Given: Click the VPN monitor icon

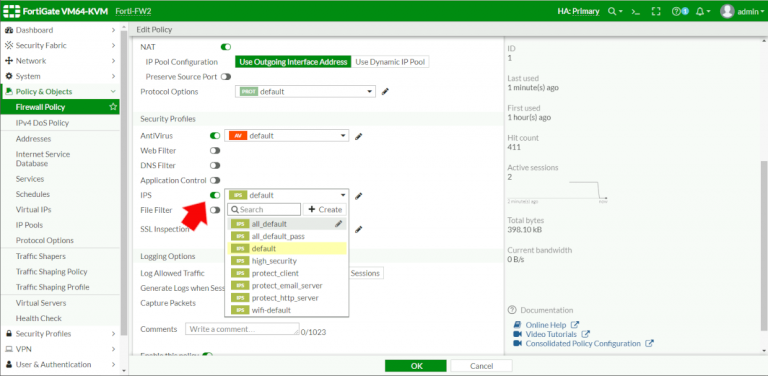Looking at the screenshot, I should pyautogui.click(x=8, y=349).
